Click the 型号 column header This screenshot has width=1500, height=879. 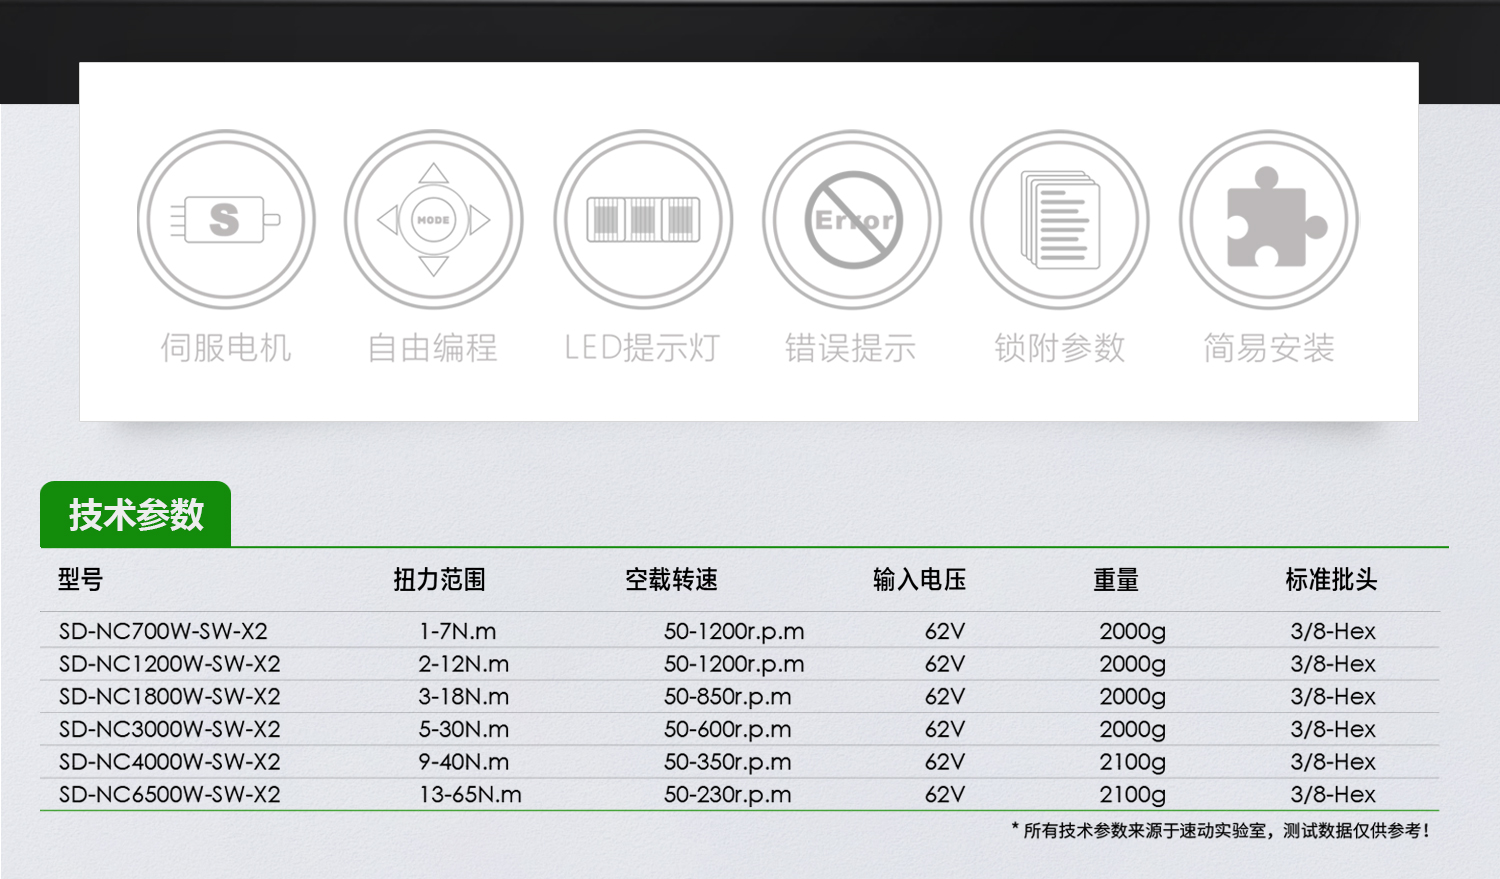pyautogui.click(x=80, y=580)
